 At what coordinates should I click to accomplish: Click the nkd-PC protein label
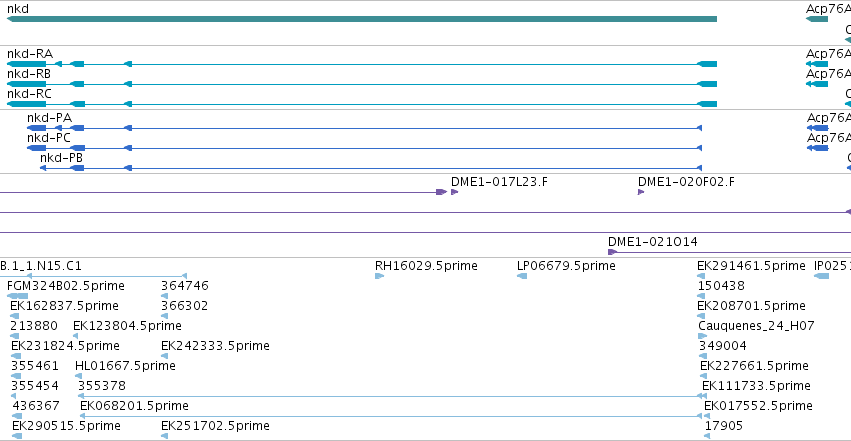49,138
